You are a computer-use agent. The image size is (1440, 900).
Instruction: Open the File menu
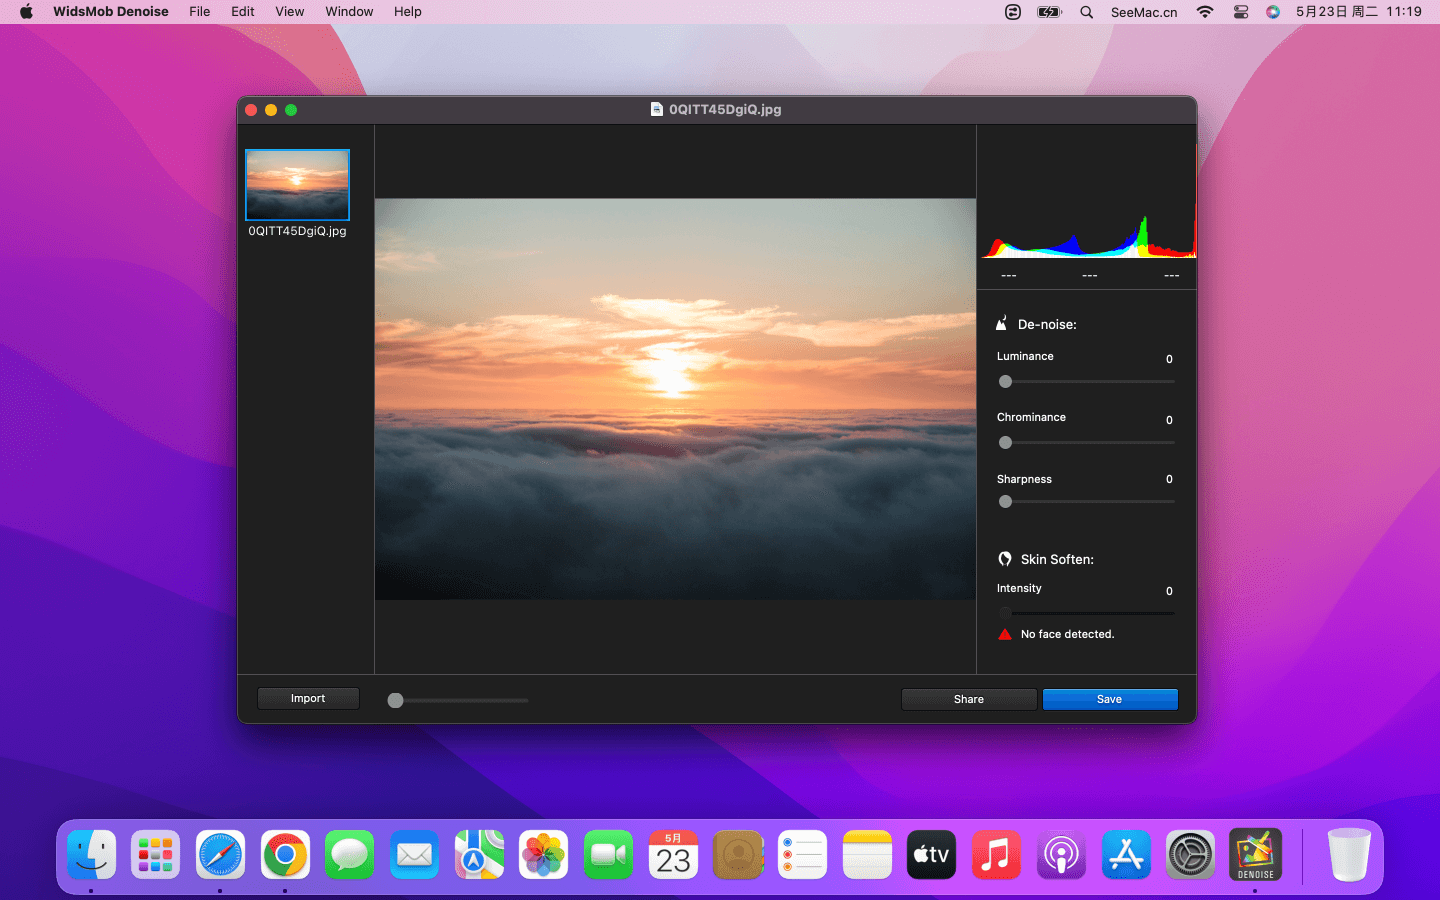(200, 12)
